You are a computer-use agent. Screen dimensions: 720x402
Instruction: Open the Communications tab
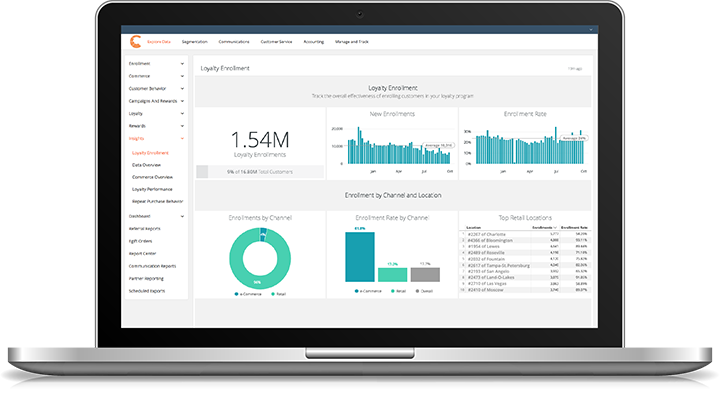234,42
